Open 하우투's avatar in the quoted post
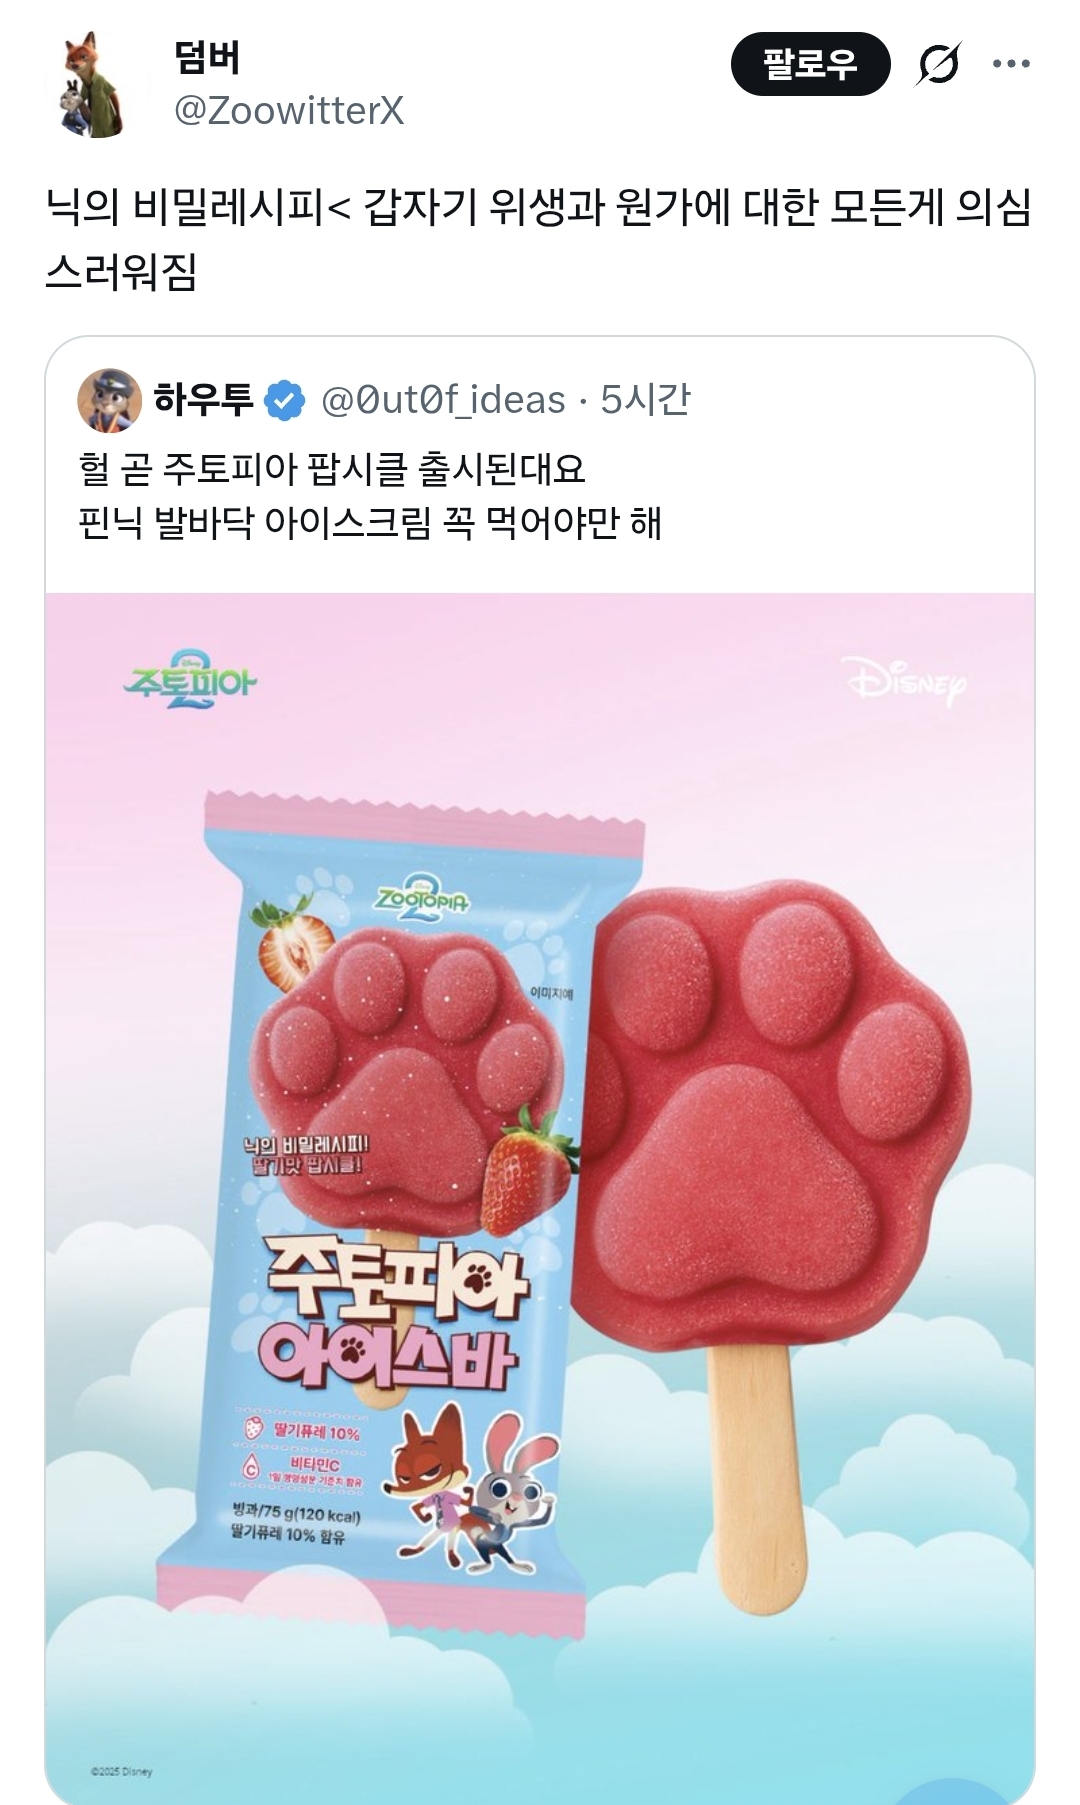 (109, 400)
